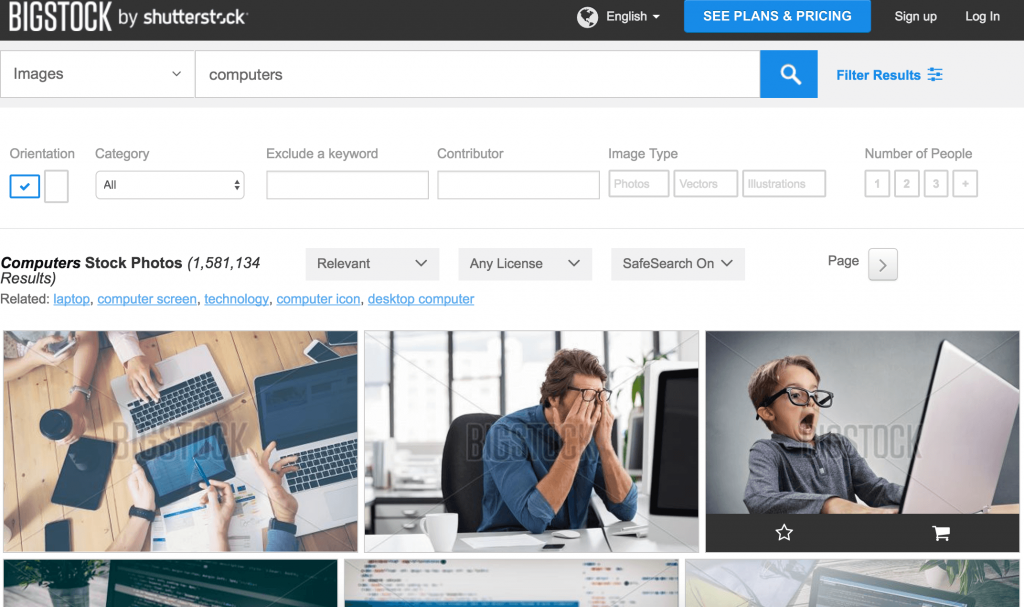Favorite the surprised boy photo with the star
Screen dimensions: 1024x607
pyautogui.click(x=784, y=533)
